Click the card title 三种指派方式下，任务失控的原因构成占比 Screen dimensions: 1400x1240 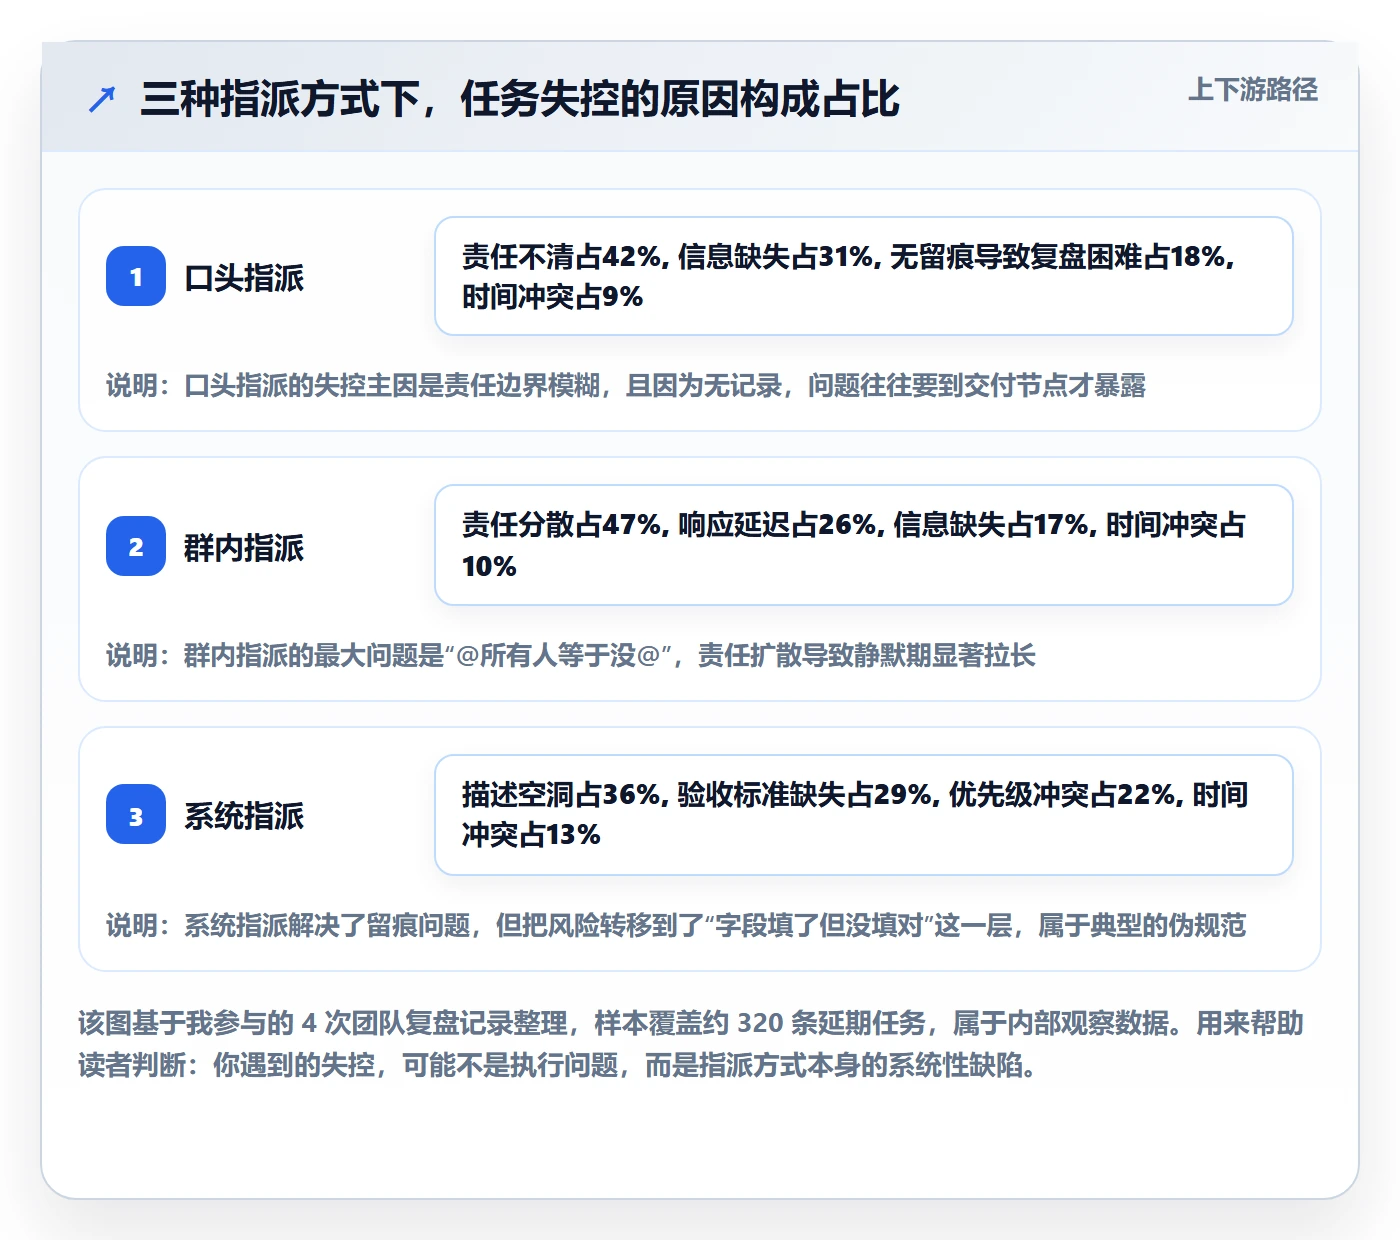pos(520,99)
